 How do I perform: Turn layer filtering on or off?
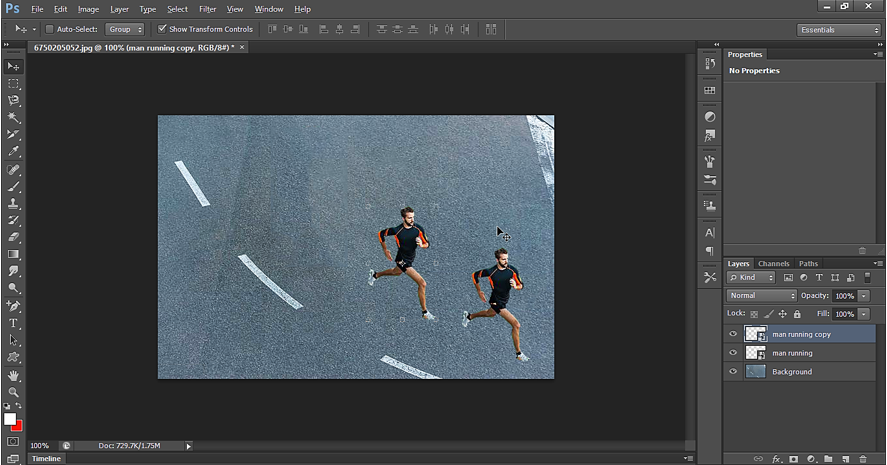click(868, 277)
